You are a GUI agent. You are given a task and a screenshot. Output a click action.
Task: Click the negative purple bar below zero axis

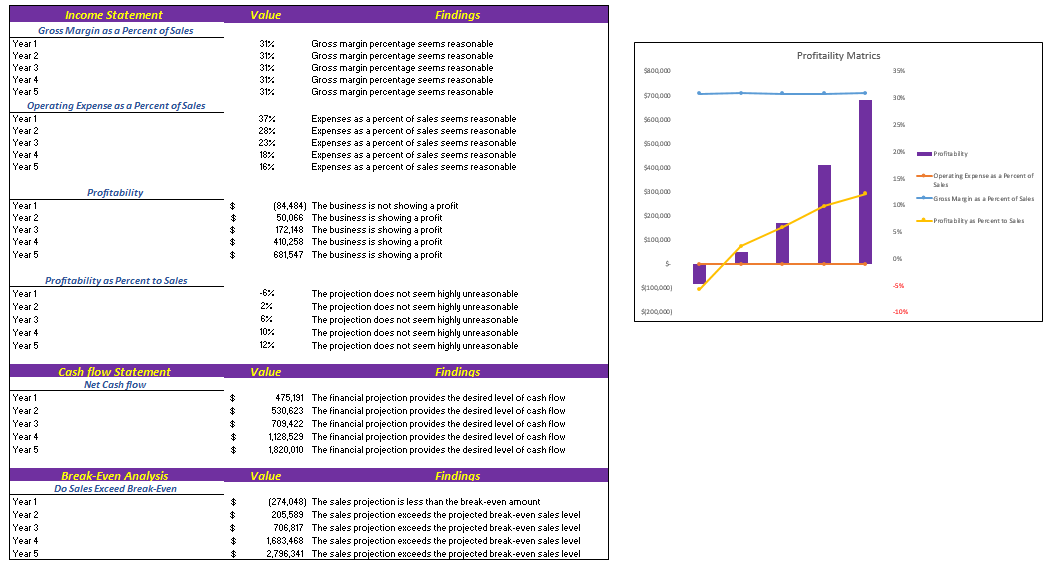699,274
